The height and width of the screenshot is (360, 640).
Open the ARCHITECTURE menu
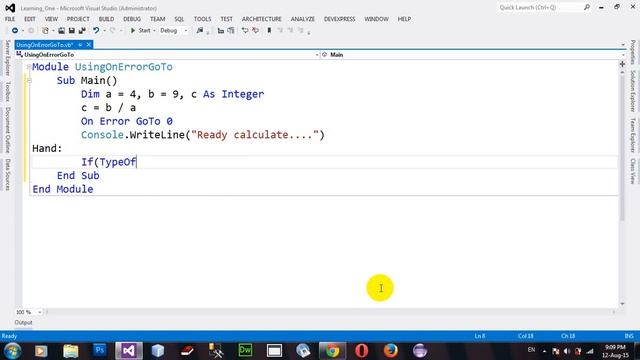coord(262,19)
